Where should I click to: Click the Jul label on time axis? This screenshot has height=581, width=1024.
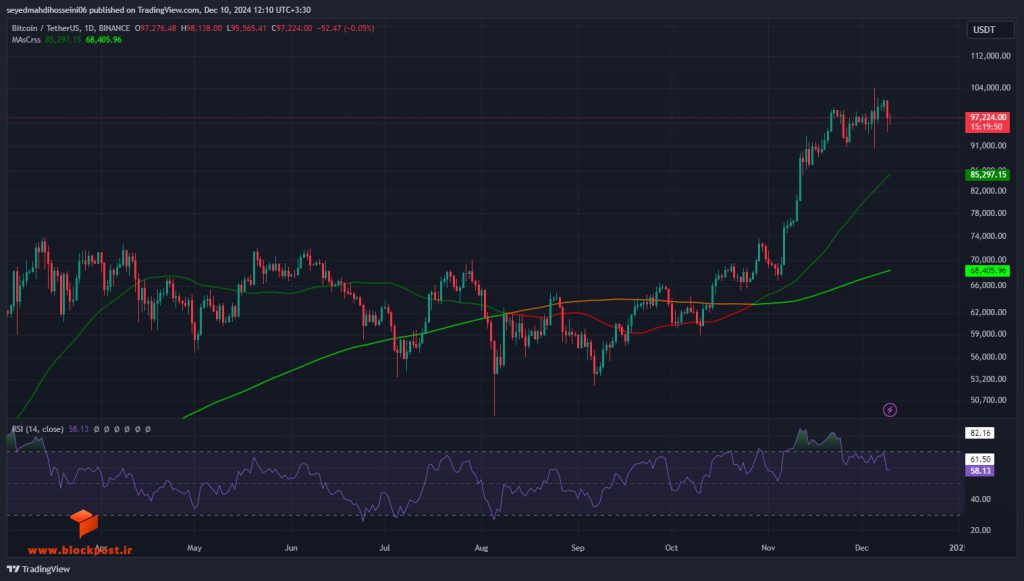point(385,548)
